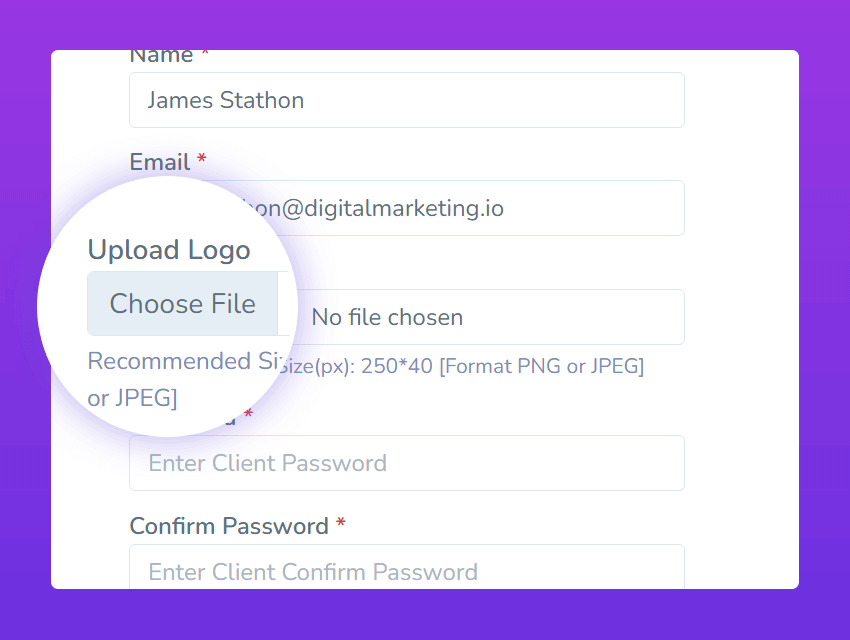Focus the Enter Client Confirm Password field
Screen dimensions: 850x640
[x=406, y=570]
